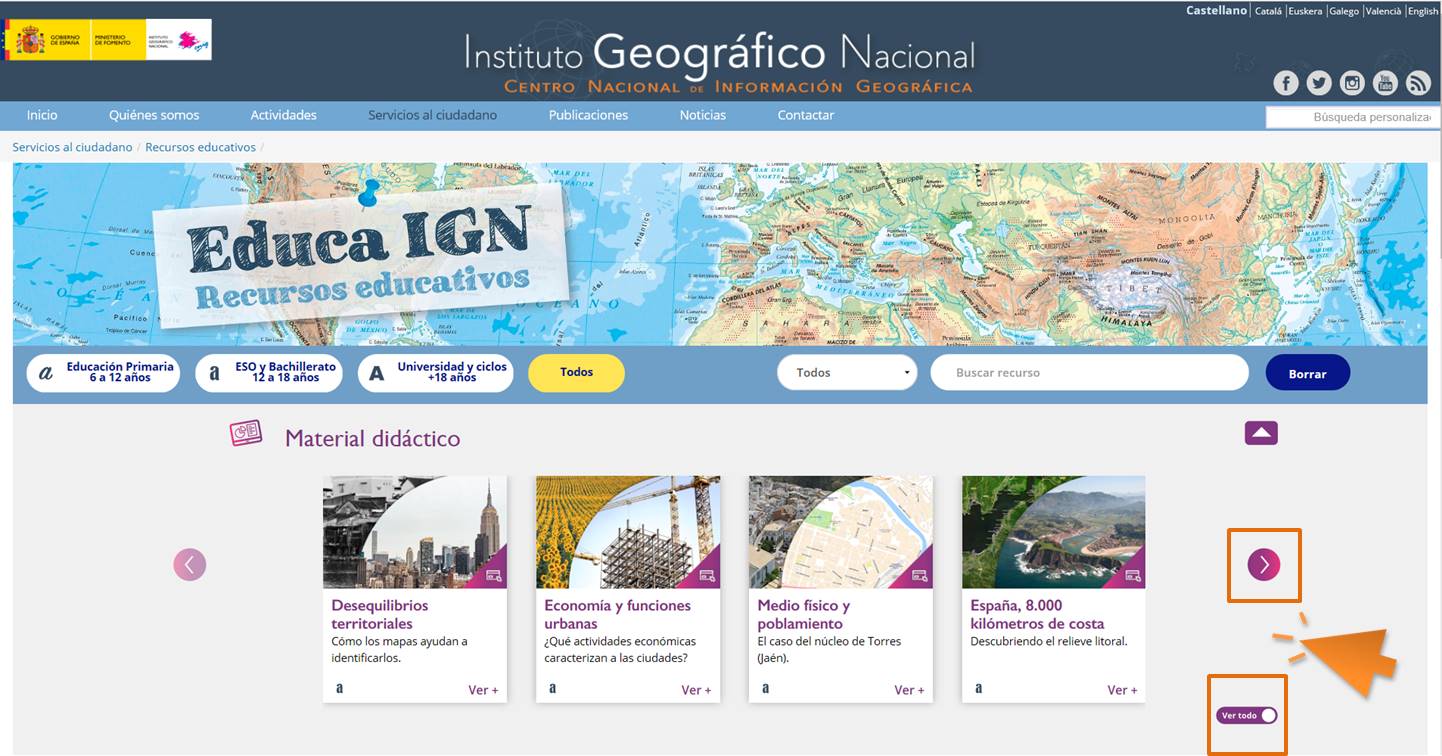Click the Material didáctico section icon

coord(246,433)
